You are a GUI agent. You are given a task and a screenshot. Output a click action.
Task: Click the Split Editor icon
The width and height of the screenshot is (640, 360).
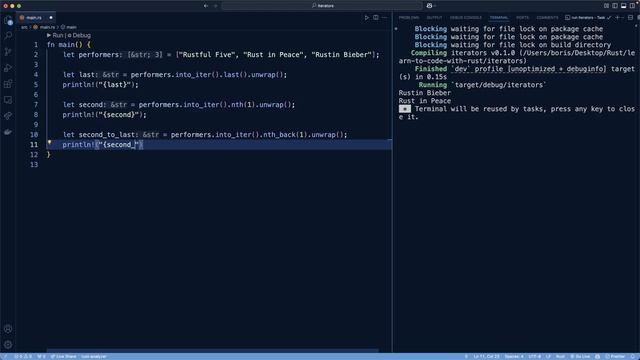click(376, 18)
